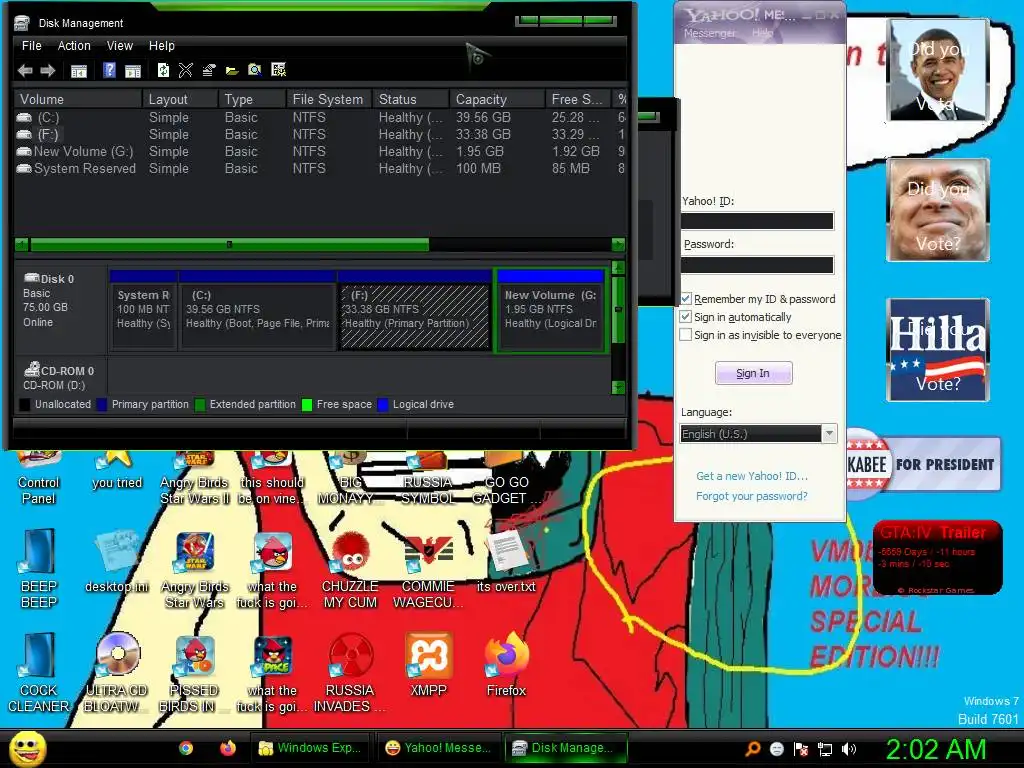Sort by the Capacity column header
The height and width of the screenshot is (768, 1024).
pyautogui.click(x=497, y=99)
